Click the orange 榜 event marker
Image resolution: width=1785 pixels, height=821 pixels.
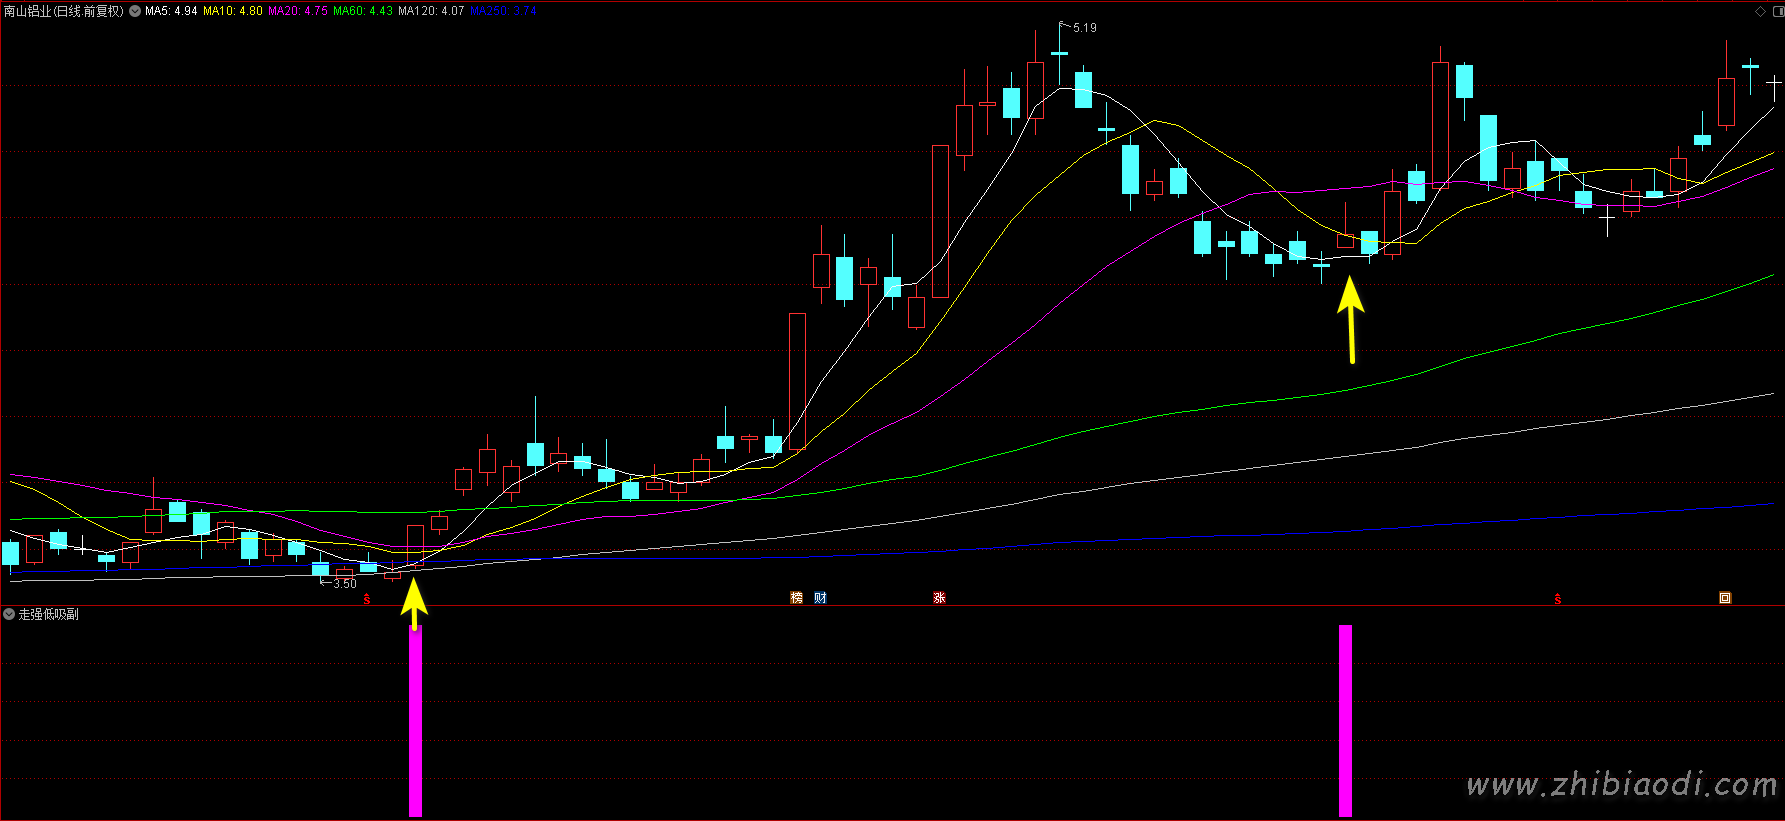point(796,598)
